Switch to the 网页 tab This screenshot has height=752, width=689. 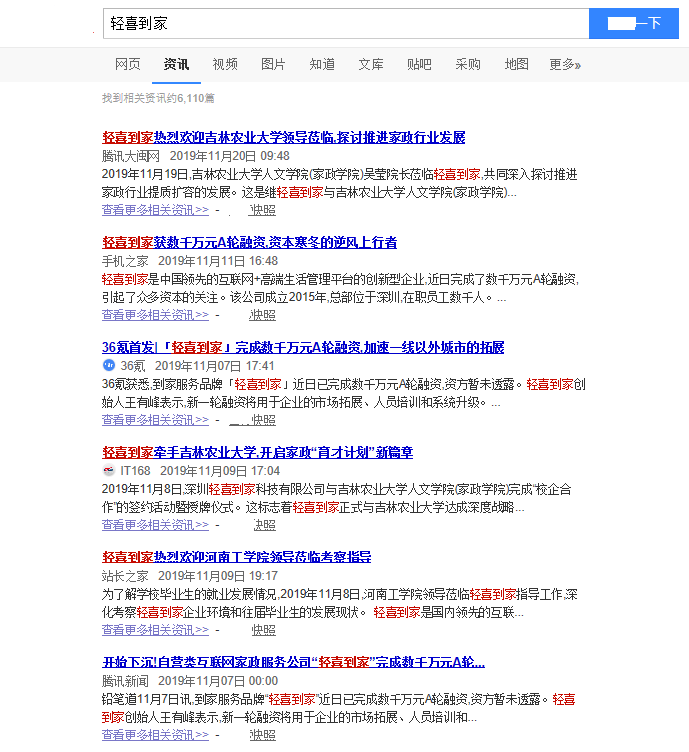coord(128,65)
